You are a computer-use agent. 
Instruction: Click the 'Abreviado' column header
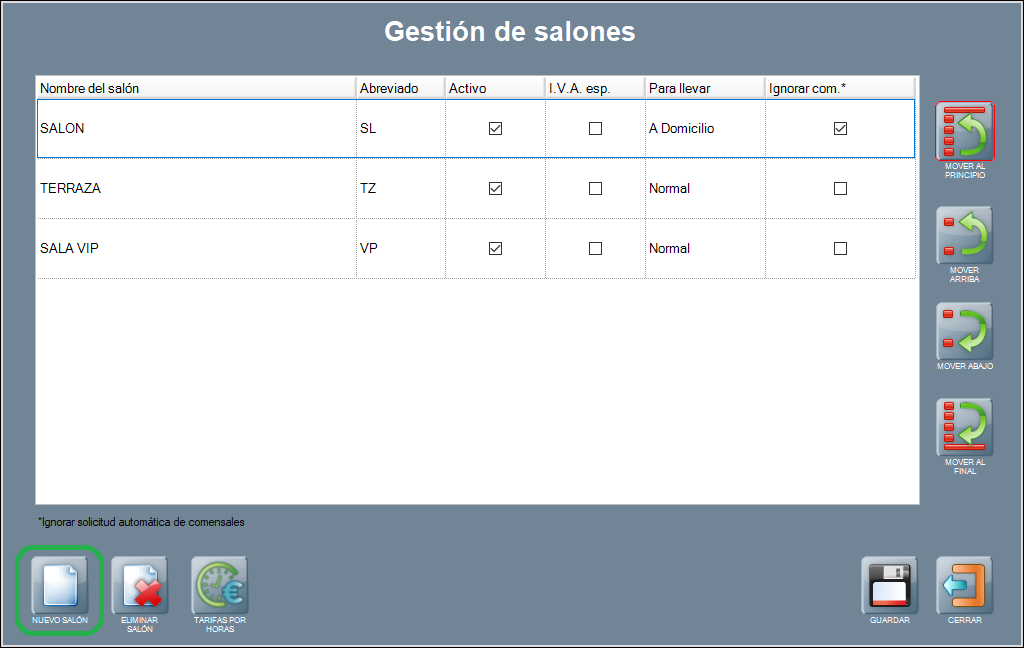[x=400, y=88]
